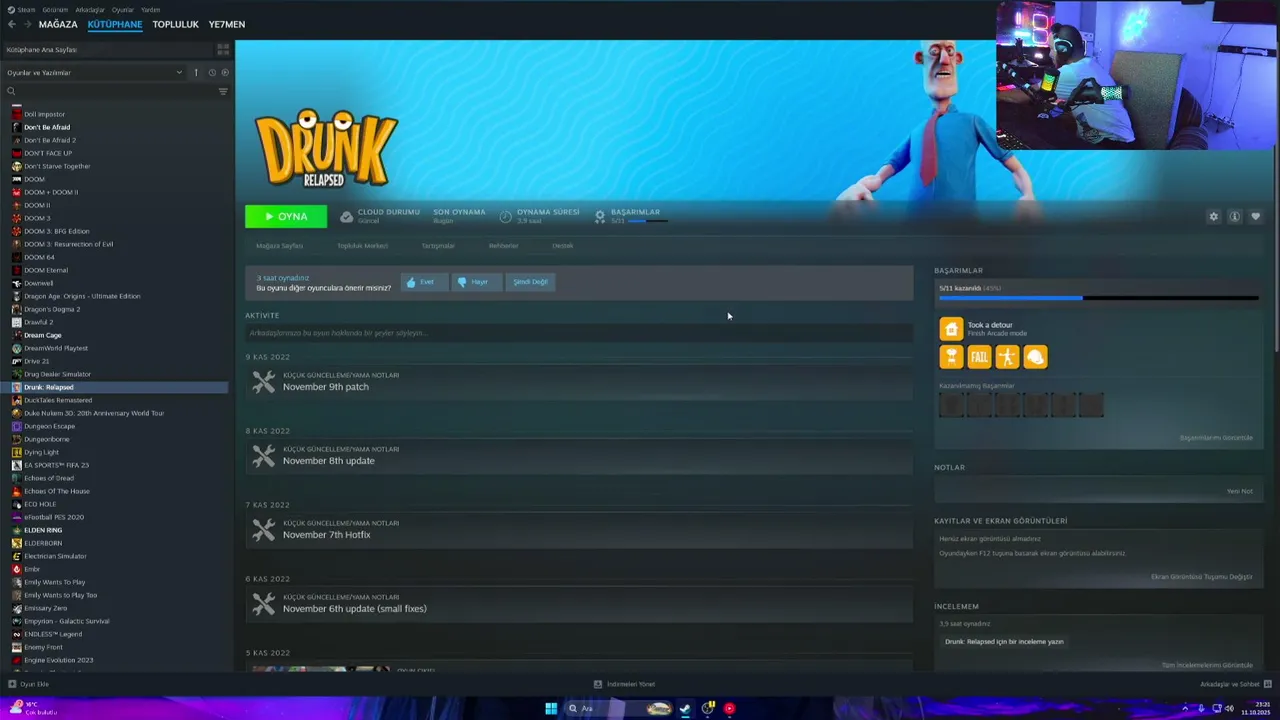
Task: Open the Görünüm menu
Action: click(x=55, y=10)
